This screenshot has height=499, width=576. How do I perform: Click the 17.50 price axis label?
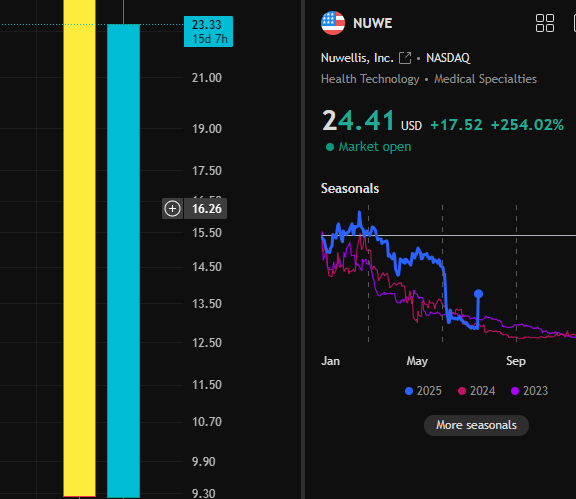[207, 171]
